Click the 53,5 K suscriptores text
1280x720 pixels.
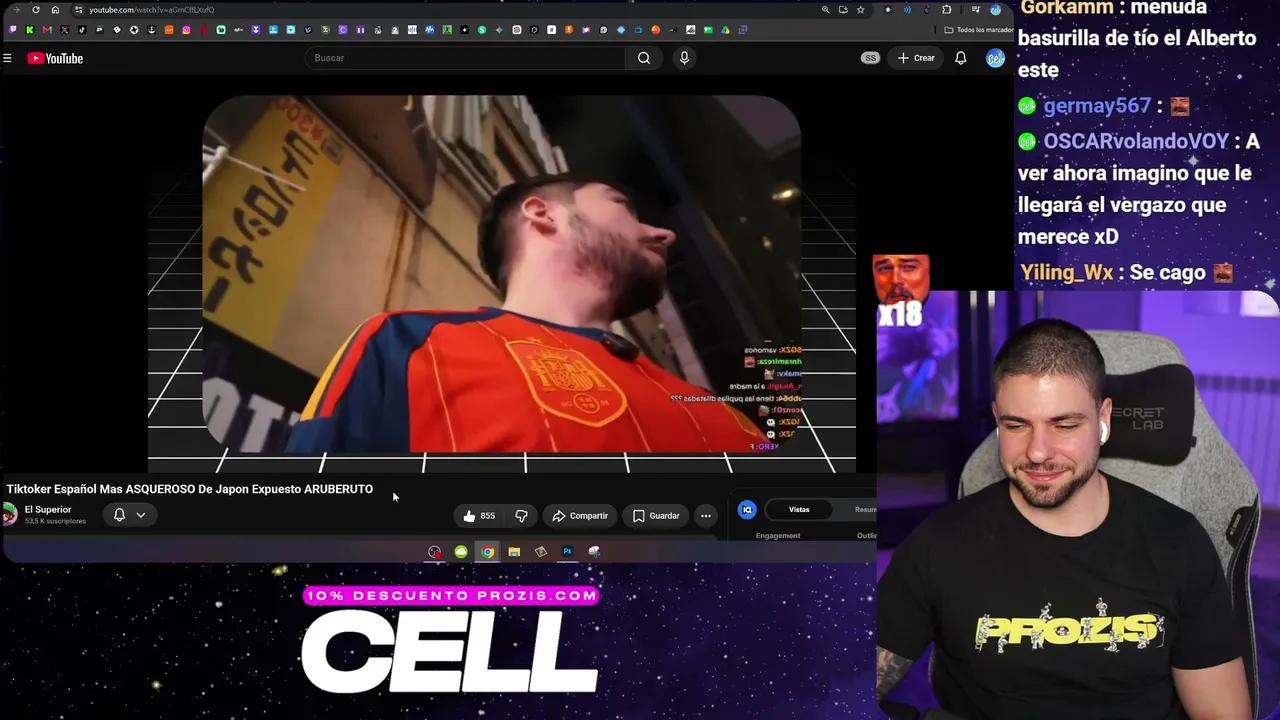point(56,521)
